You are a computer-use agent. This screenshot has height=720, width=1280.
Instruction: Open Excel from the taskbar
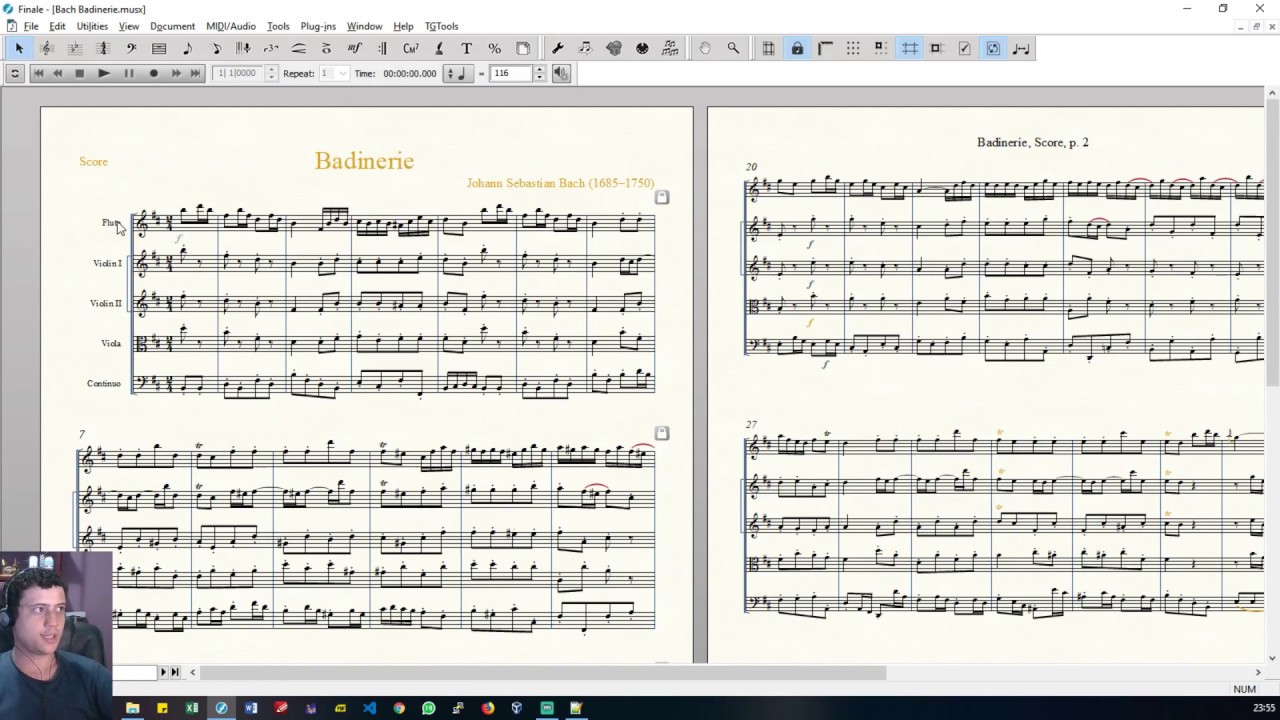191,708
